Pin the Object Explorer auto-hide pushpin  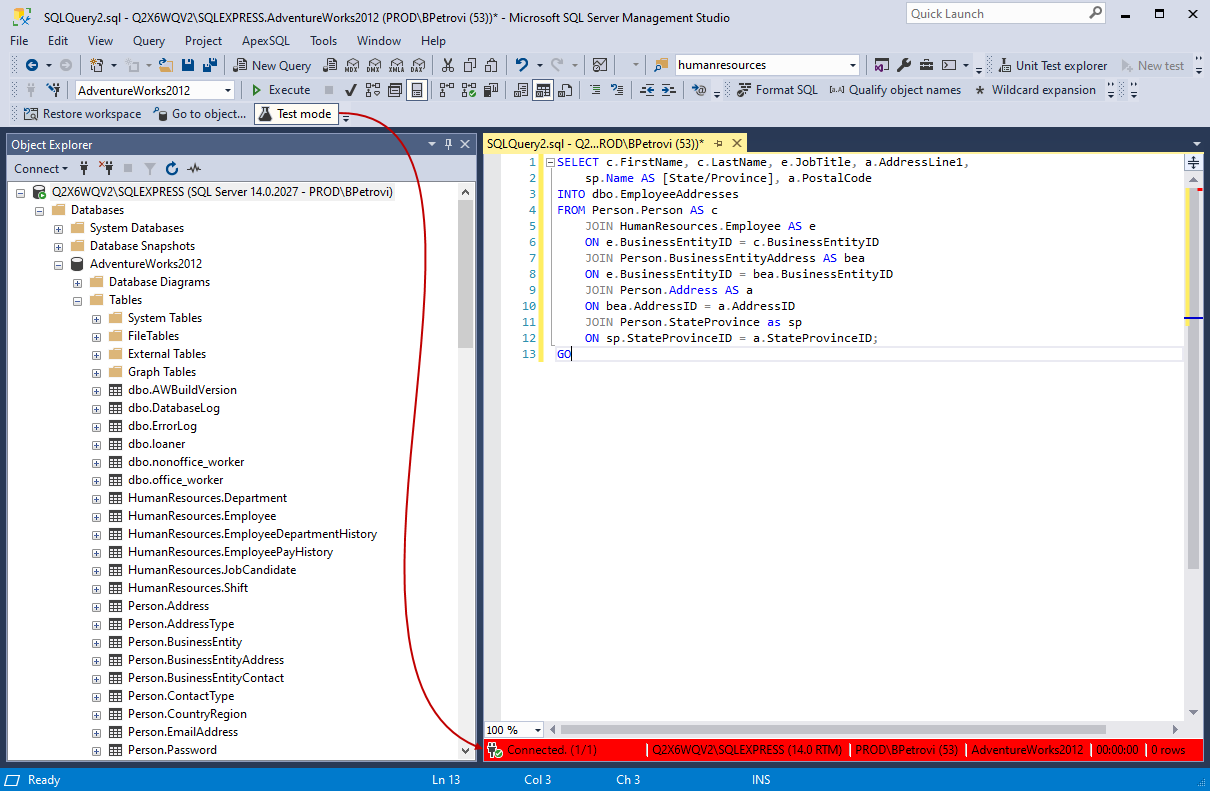tap(449, 145)
